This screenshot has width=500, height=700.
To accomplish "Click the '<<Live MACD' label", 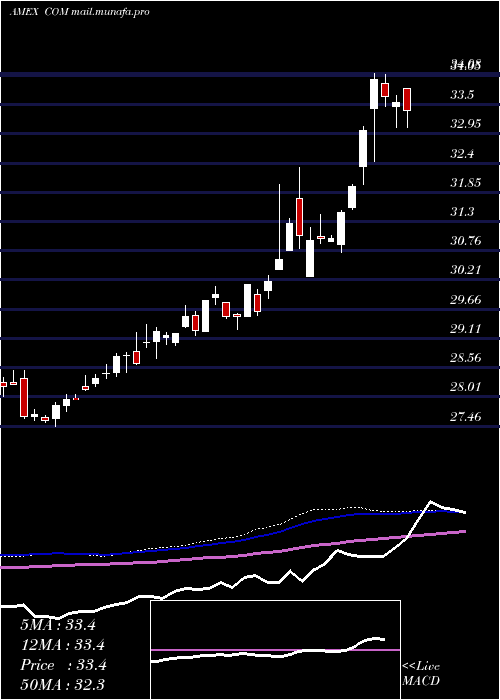I will pos(421,673).
